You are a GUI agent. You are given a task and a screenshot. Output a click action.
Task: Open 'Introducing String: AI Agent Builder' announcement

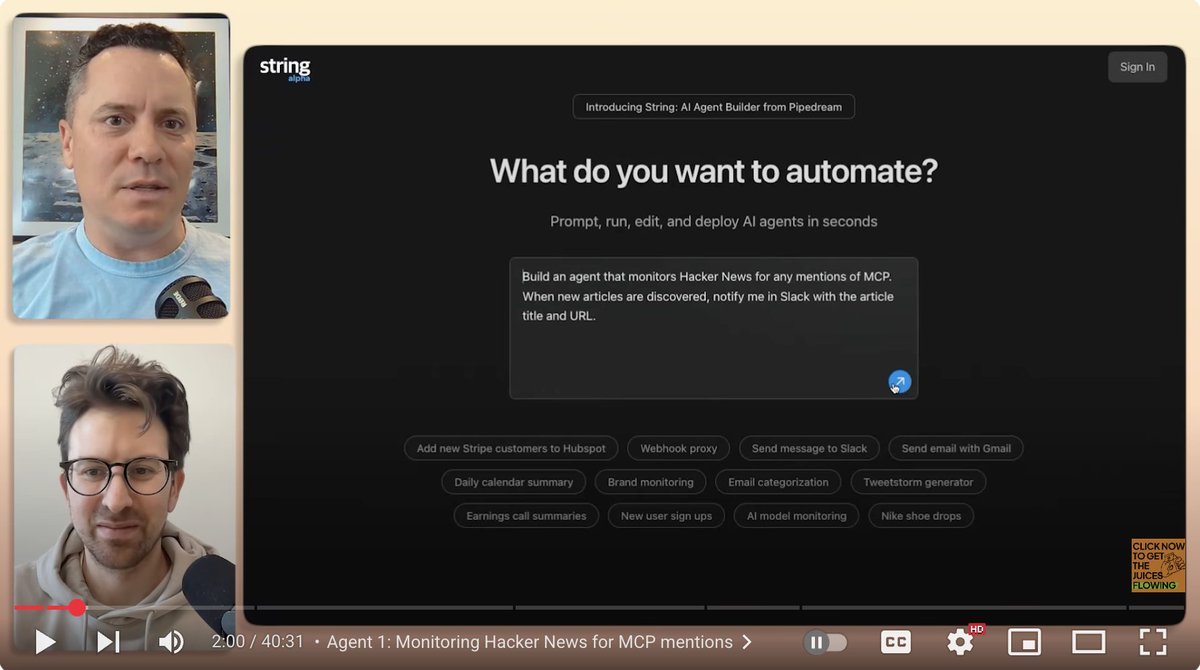(714, 107)
